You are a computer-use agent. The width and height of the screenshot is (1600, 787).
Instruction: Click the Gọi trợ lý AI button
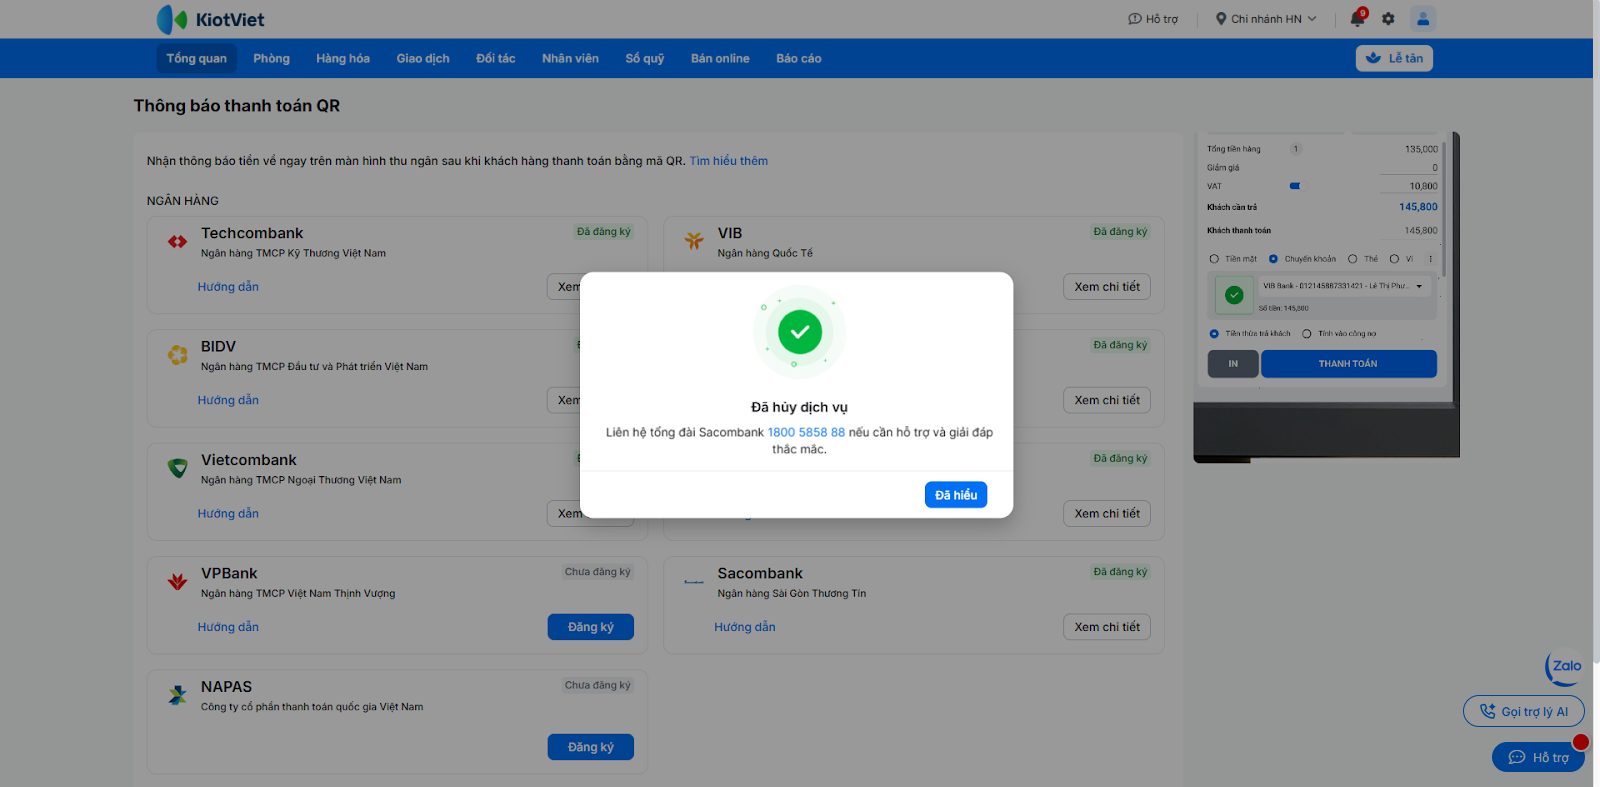pos(1524,712)
